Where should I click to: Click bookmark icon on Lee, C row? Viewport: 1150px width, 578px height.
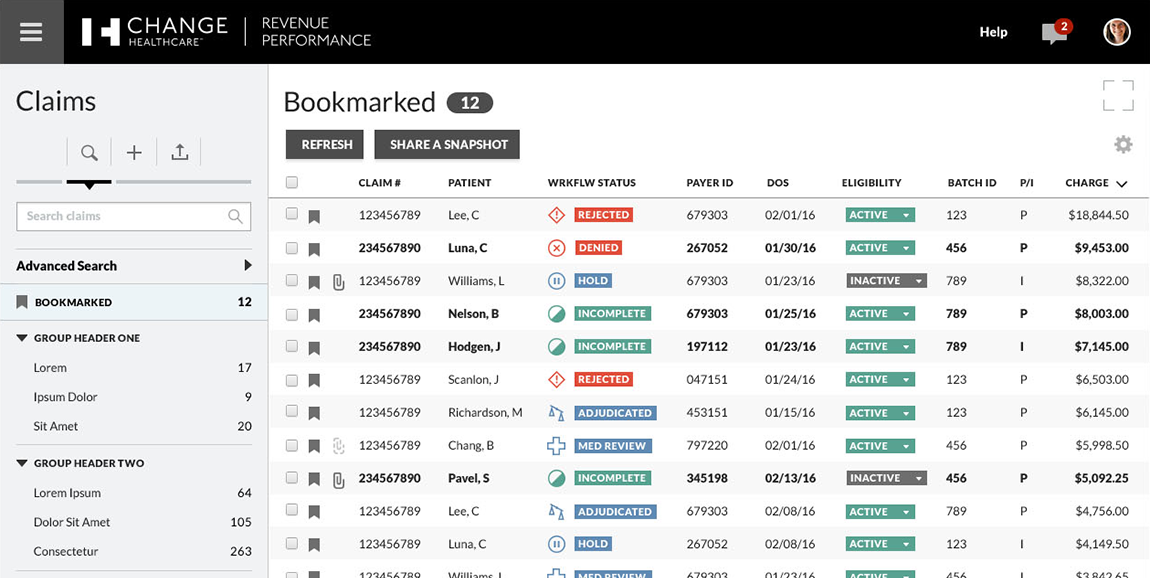pyautogui.click(x=314, y=216)
